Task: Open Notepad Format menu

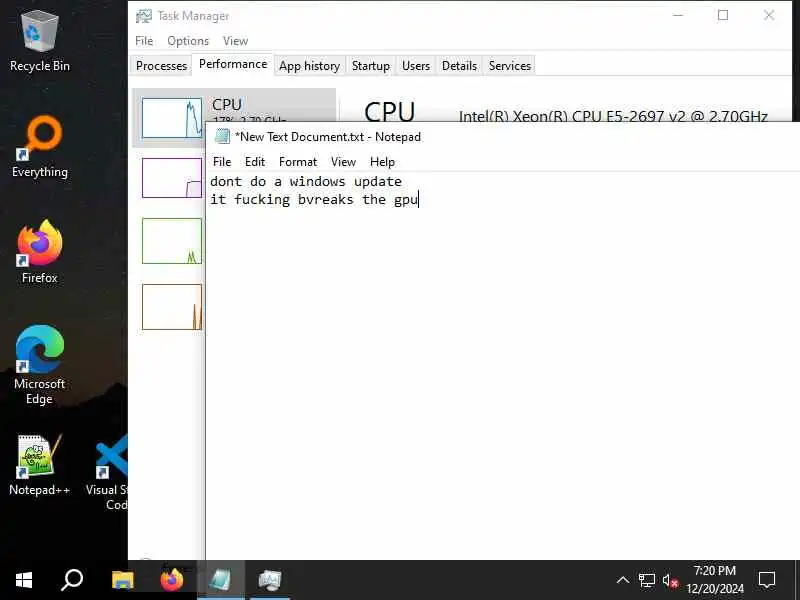Action: pyautogui.click(x=298, y=162)
